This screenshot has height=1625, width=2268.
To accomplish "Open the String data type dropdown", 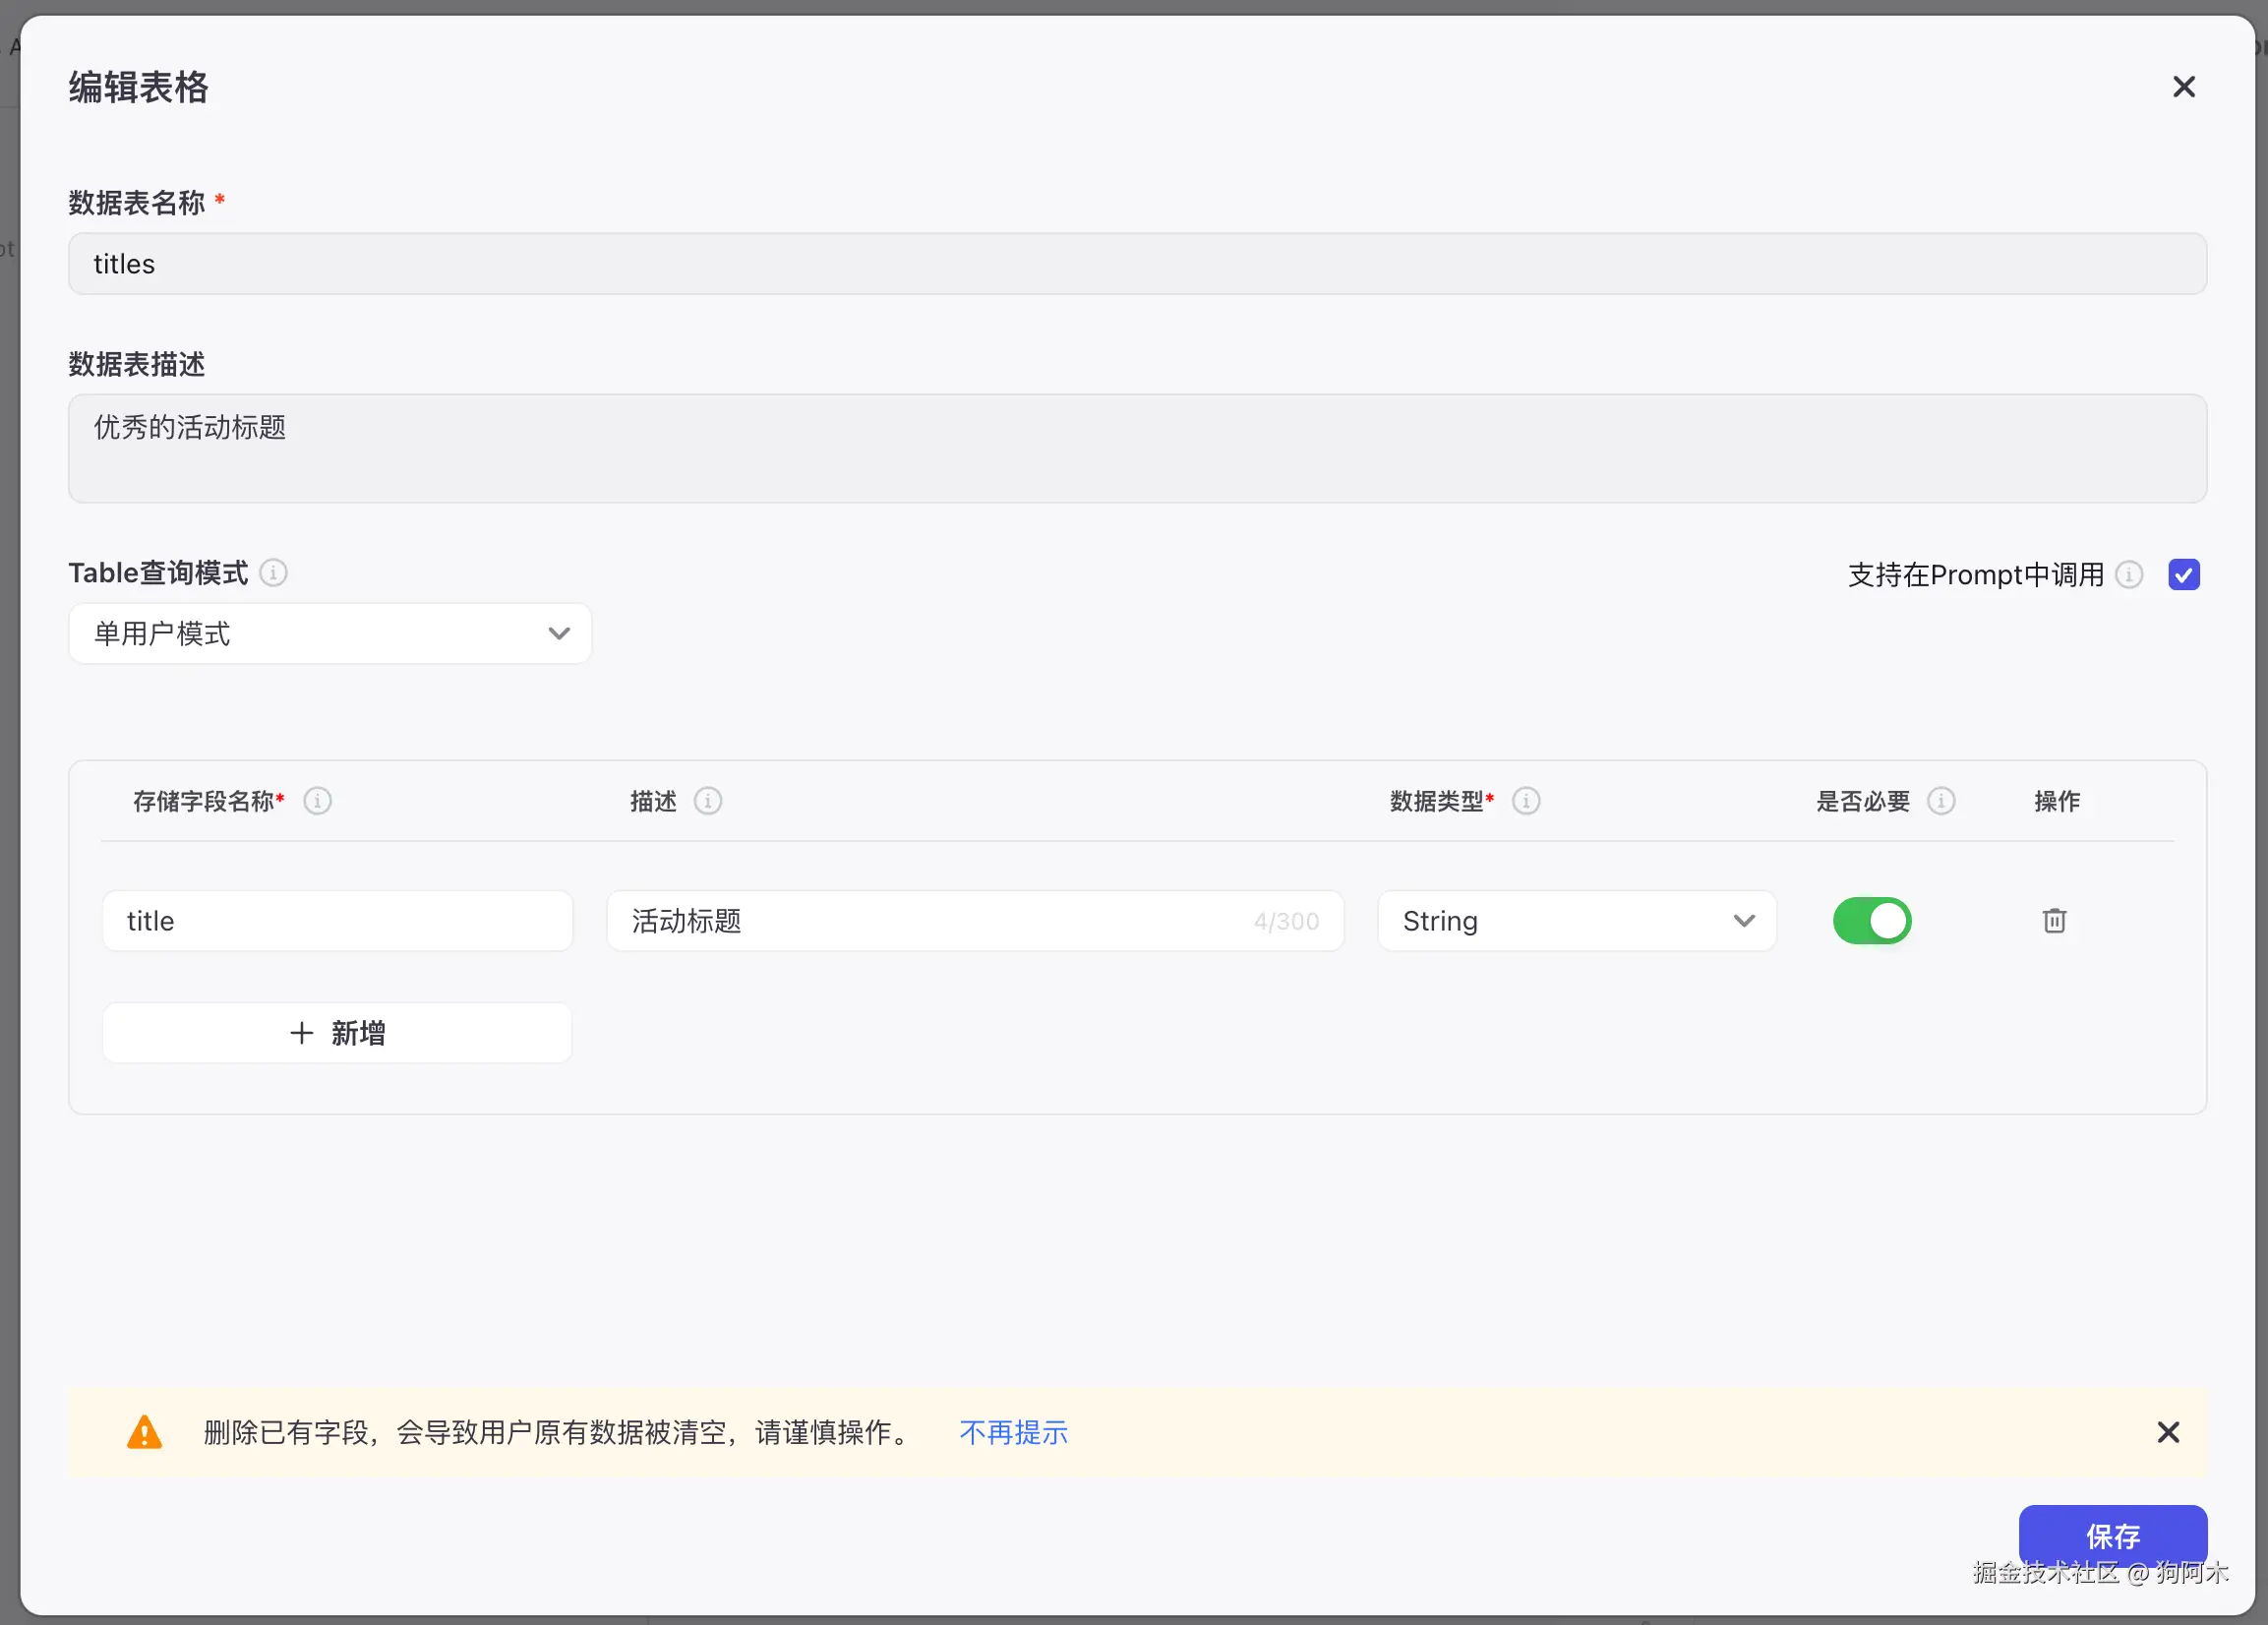I will 1576,921.
